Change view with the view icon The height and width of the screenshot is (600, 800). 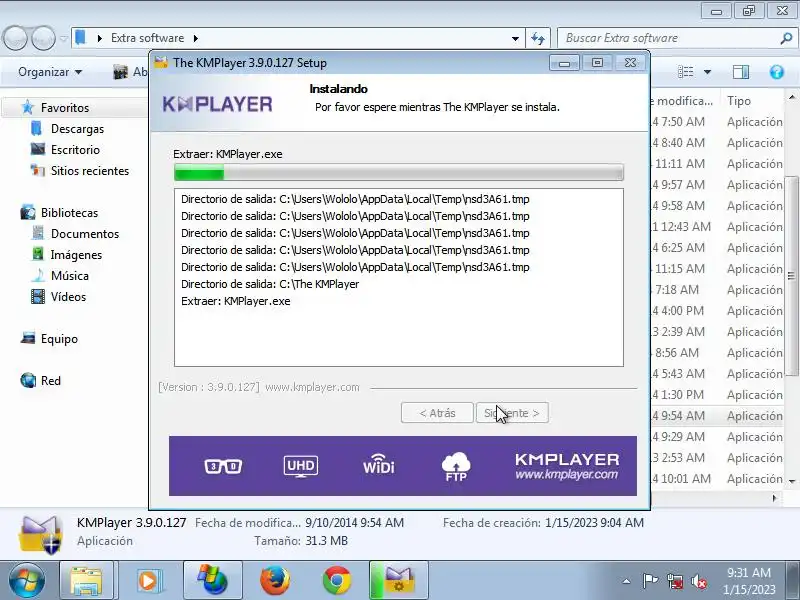pyautogui.click(x=685, y=72)
